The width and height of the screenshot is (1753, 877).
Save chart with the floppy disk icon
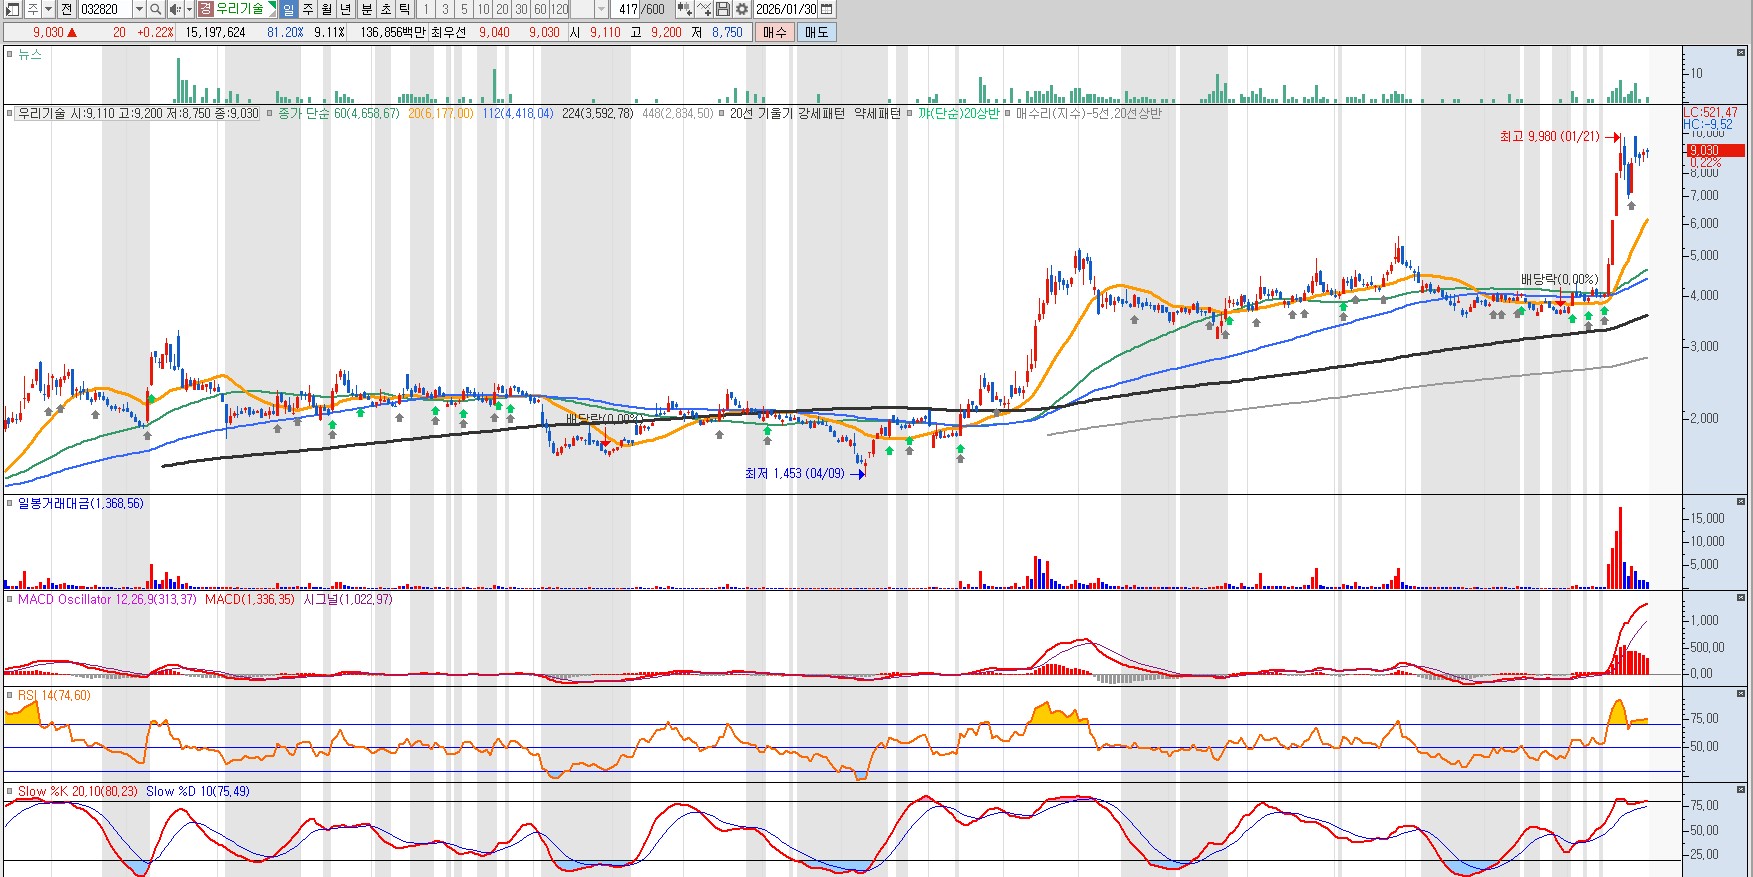point(723,9)
